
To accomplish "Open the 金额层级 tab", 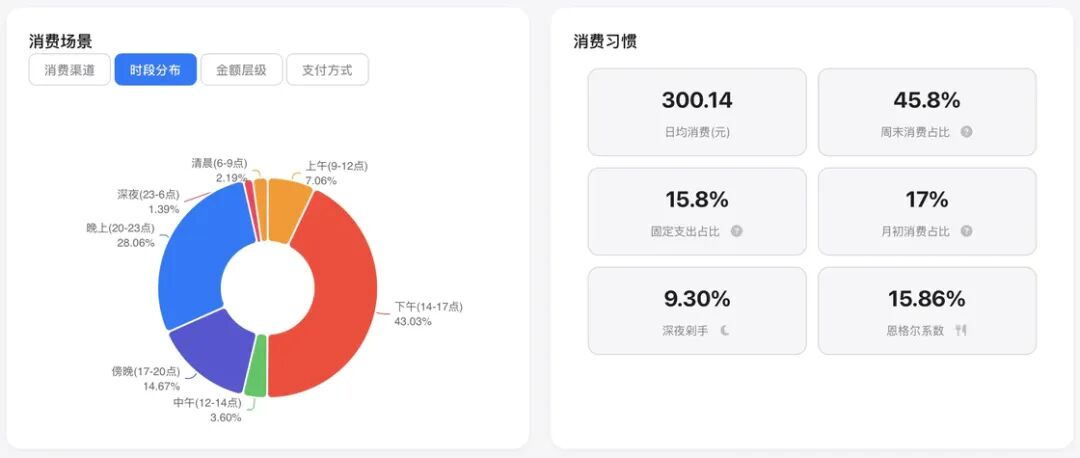I will coord(241,70).
